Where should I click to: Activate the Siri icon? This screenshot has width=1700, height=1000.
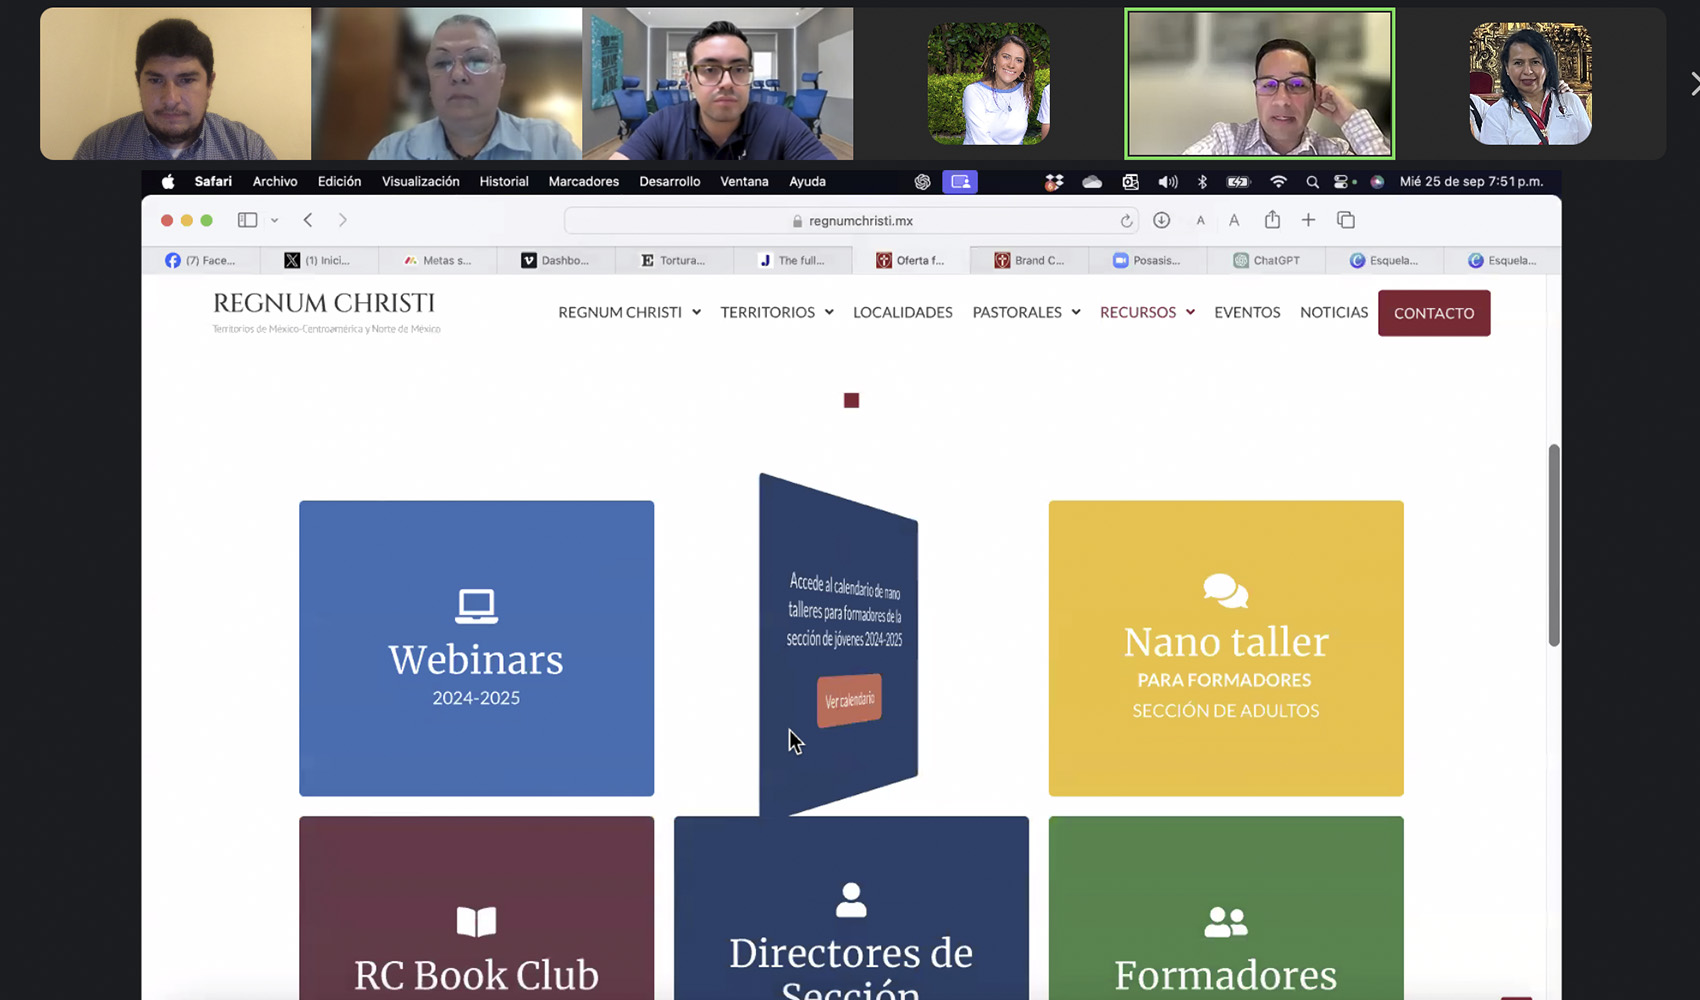click(1377, 181)
